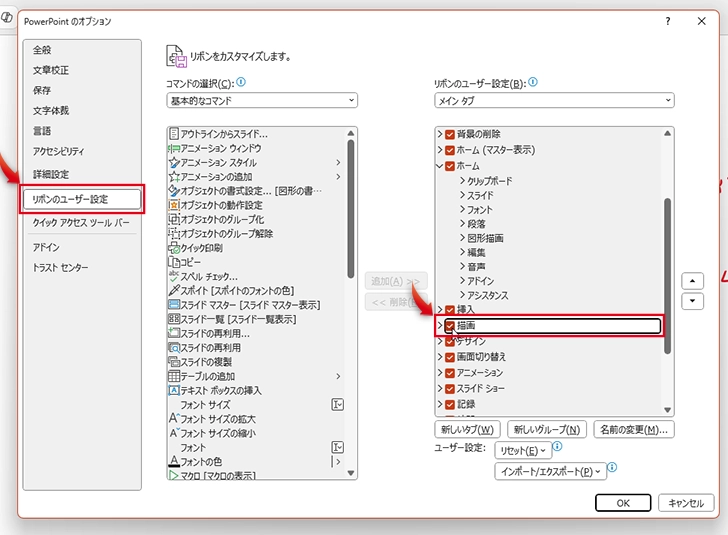This screenshot has width=728, height=535.
Task: Toggle the 記録 tab checkbox
Action: (449, 405)
